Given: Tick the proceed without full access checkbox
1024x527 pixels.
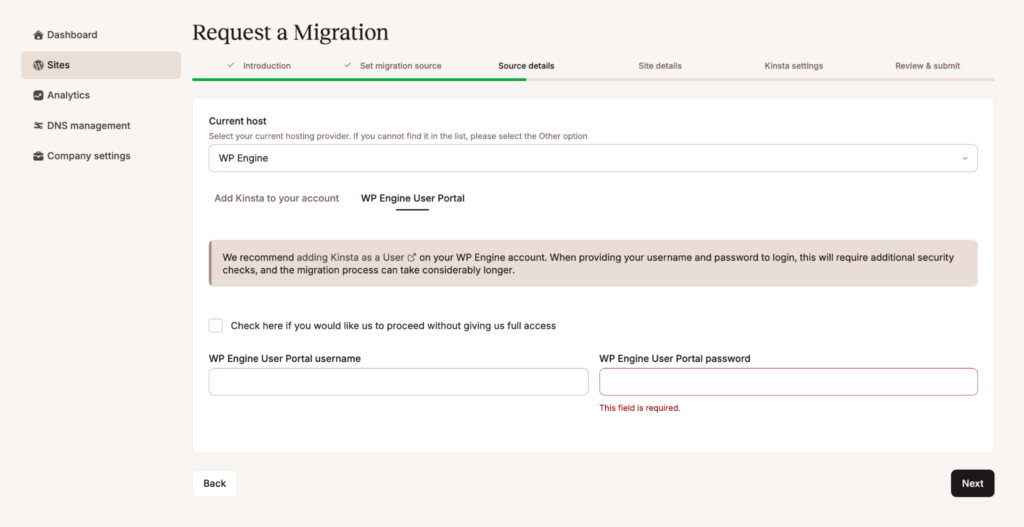Looking at the screenshot, I should tap(216, 325).
